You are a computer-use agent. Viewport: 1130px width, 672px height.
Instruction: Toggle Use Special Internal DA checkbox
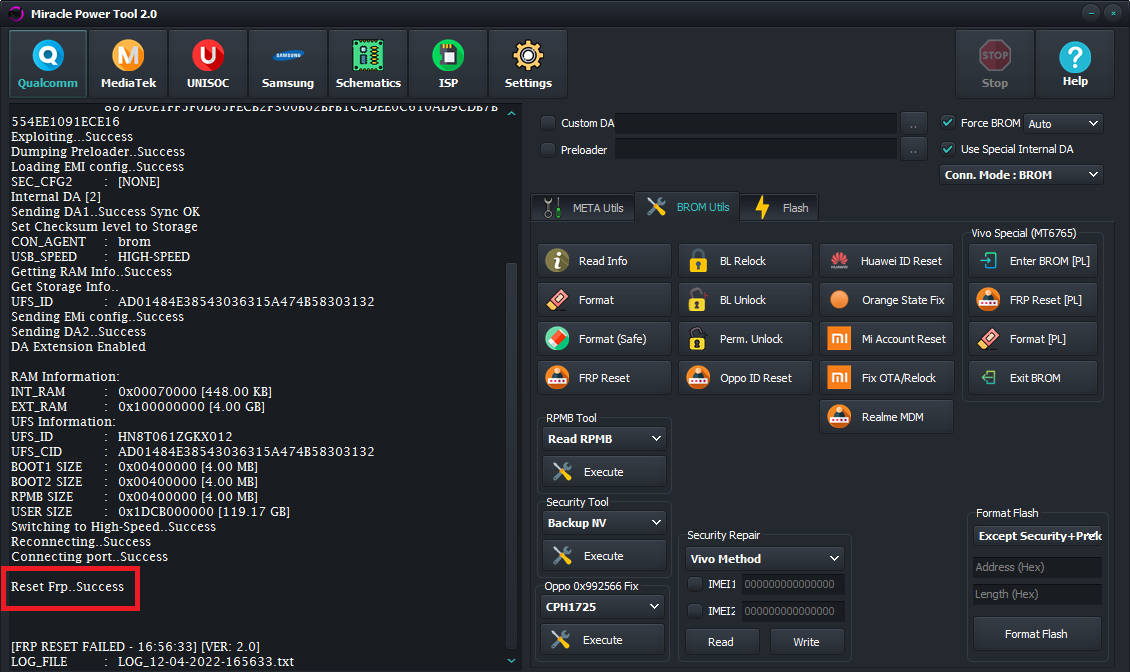(948, 149)
